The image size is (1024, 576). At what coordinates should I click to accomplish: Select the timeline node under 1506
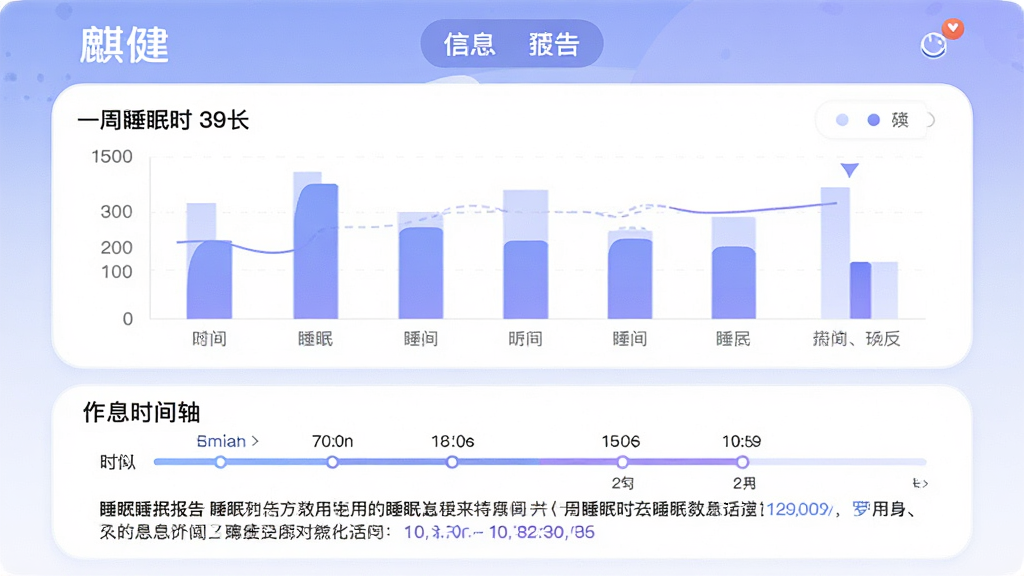tap(622, 462)
